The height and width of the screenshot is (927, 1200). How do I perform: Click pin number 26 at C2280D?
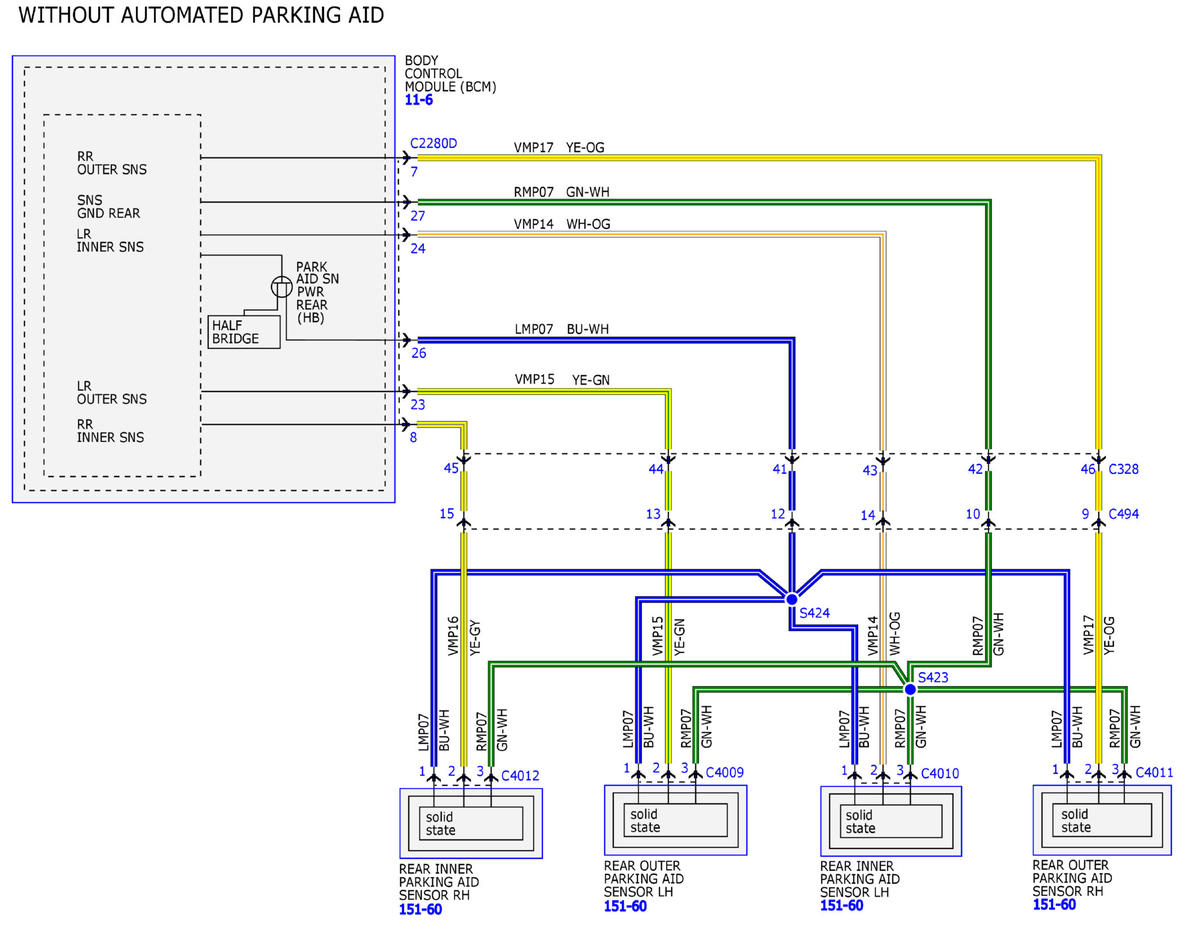click(x=417, y=353)
